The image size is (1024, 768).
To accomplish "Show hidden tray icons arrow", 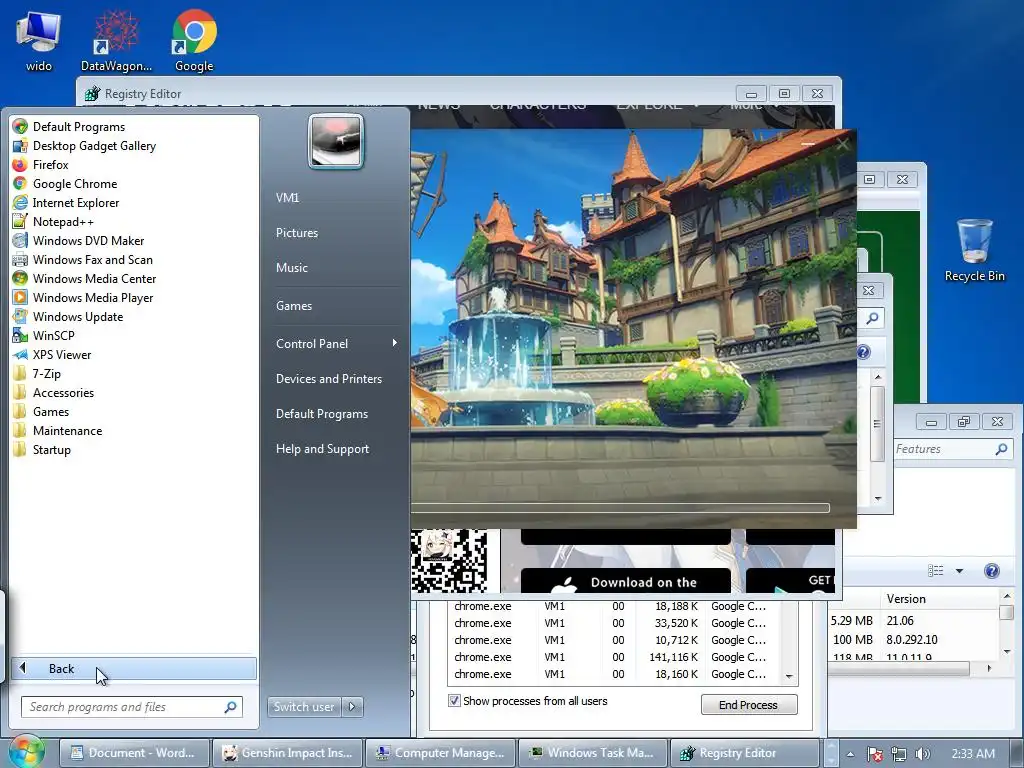I will 850,754.
